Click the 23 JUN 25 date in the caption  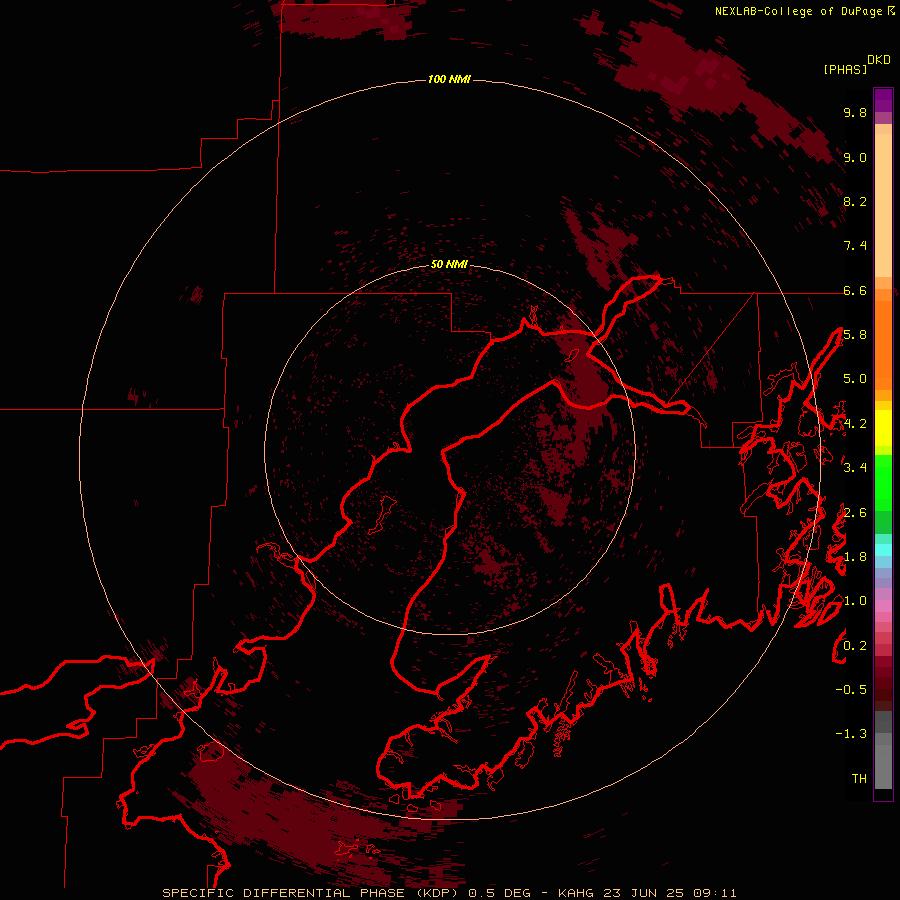pyautogui.click(x=644, y=893)
